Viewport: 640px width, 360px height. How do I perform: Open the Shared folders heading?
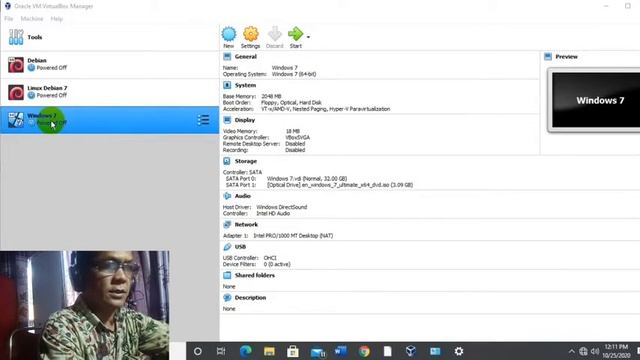click(x=255, y=276)
